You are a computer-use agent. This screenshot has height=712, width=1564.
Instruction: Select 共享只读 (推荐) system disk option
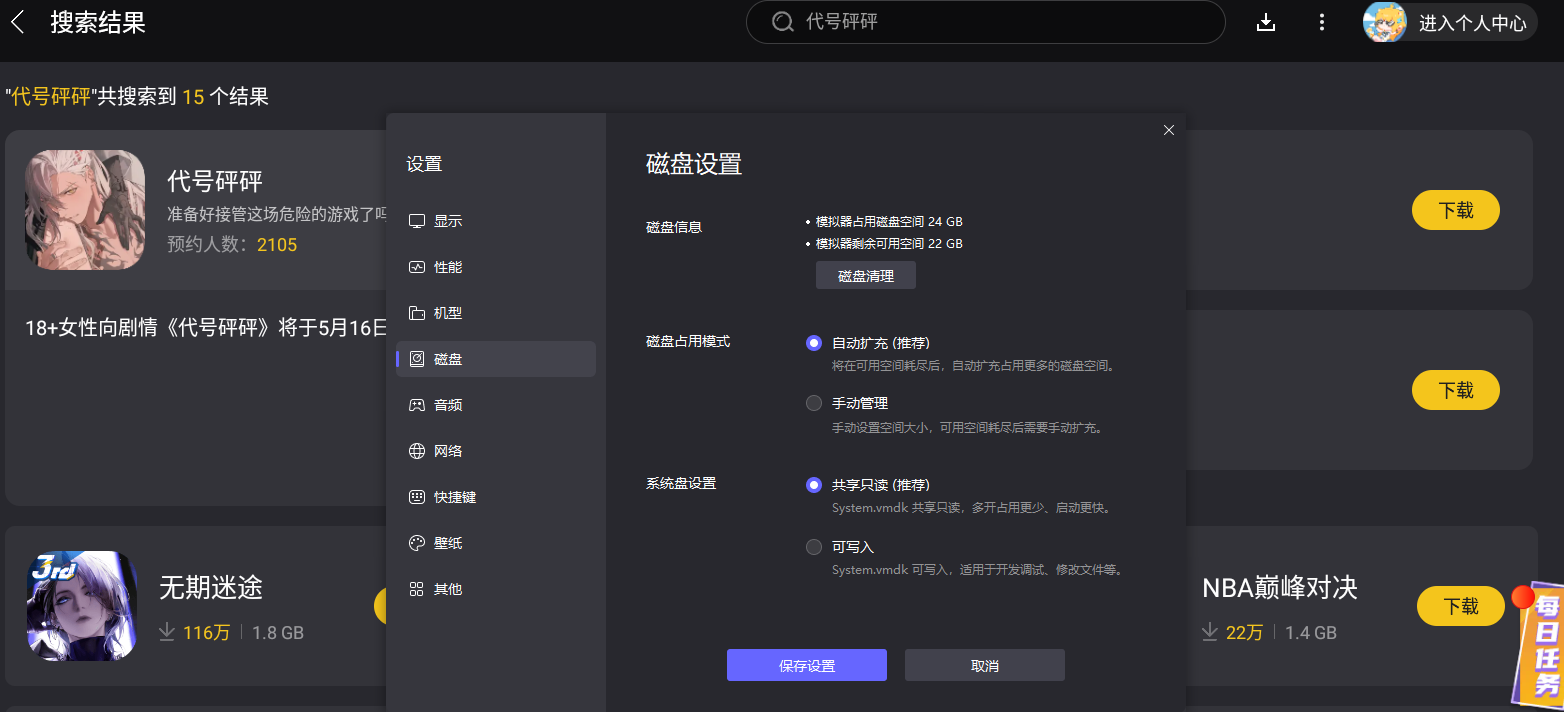(814, 485)
